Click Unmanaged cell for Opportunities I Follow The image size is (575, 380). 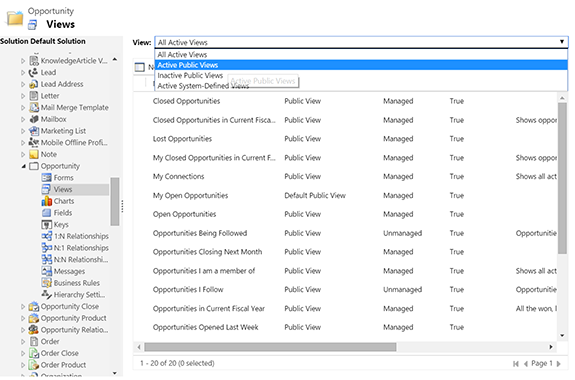pos(402,289)
